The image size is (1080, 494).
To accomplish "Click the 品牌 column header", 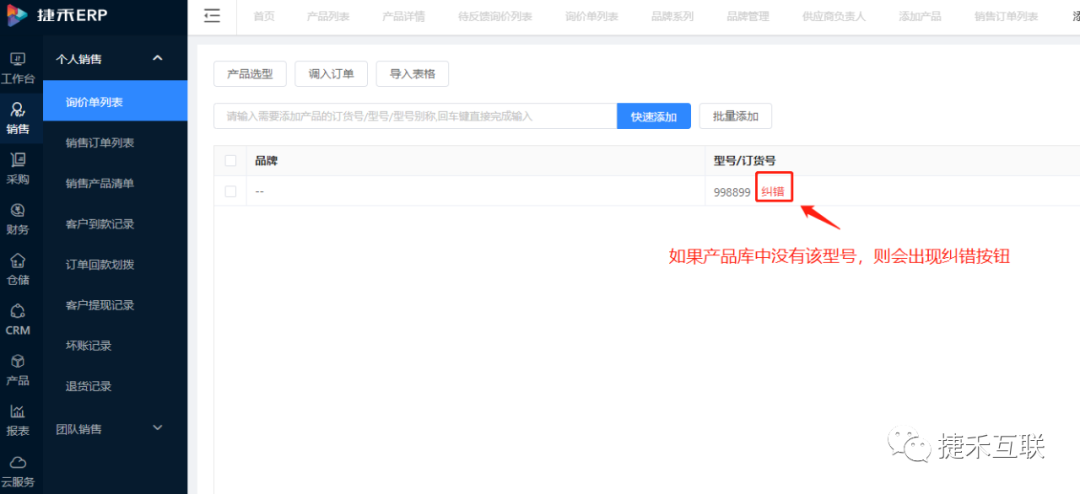I will pos(267,161).
